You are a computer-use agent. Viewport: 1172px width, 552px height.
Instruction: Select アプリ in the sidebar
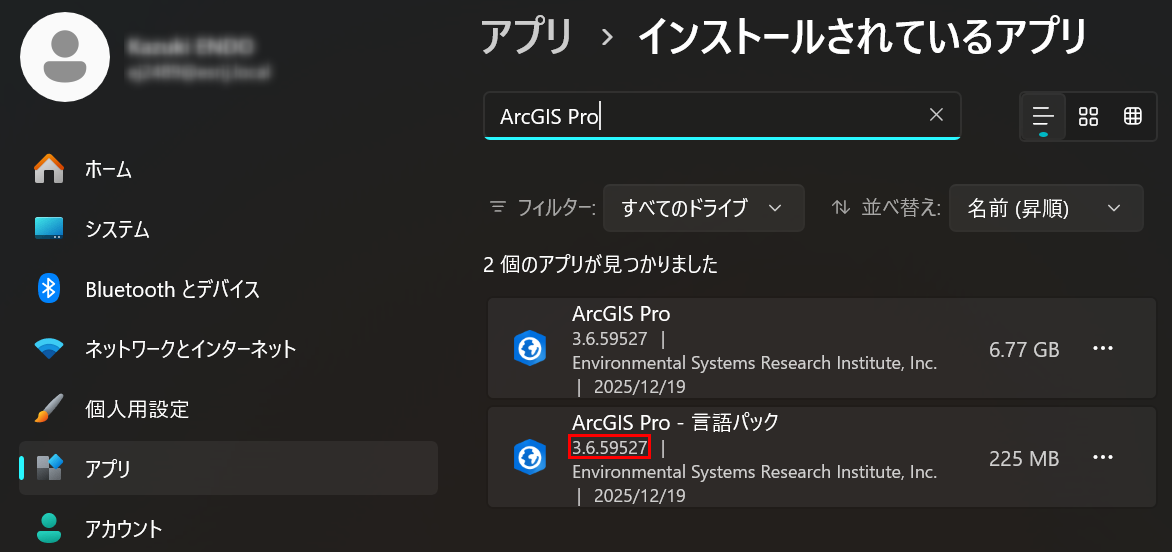tap(108, 468)
